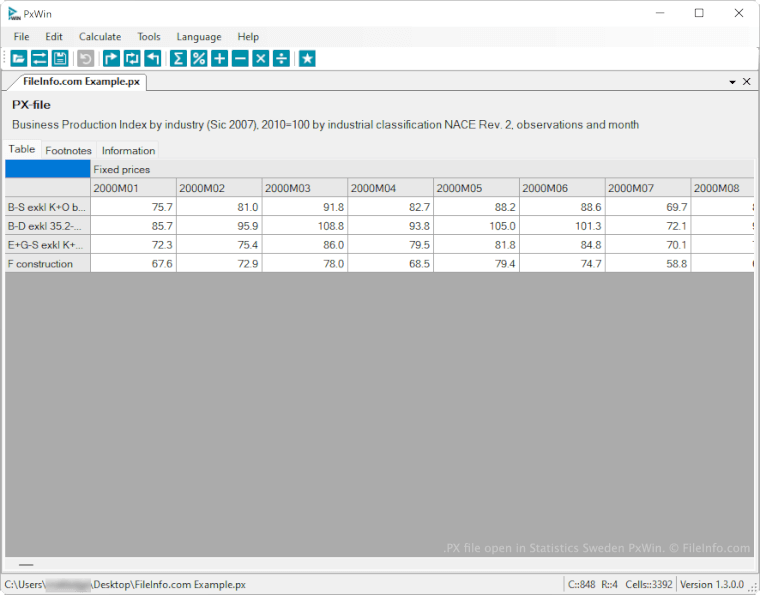Image resolution: width=760 pixels, height=595 pixels.
Task: Click the swap arrows toolbar icon
Action: click(39, 59)
